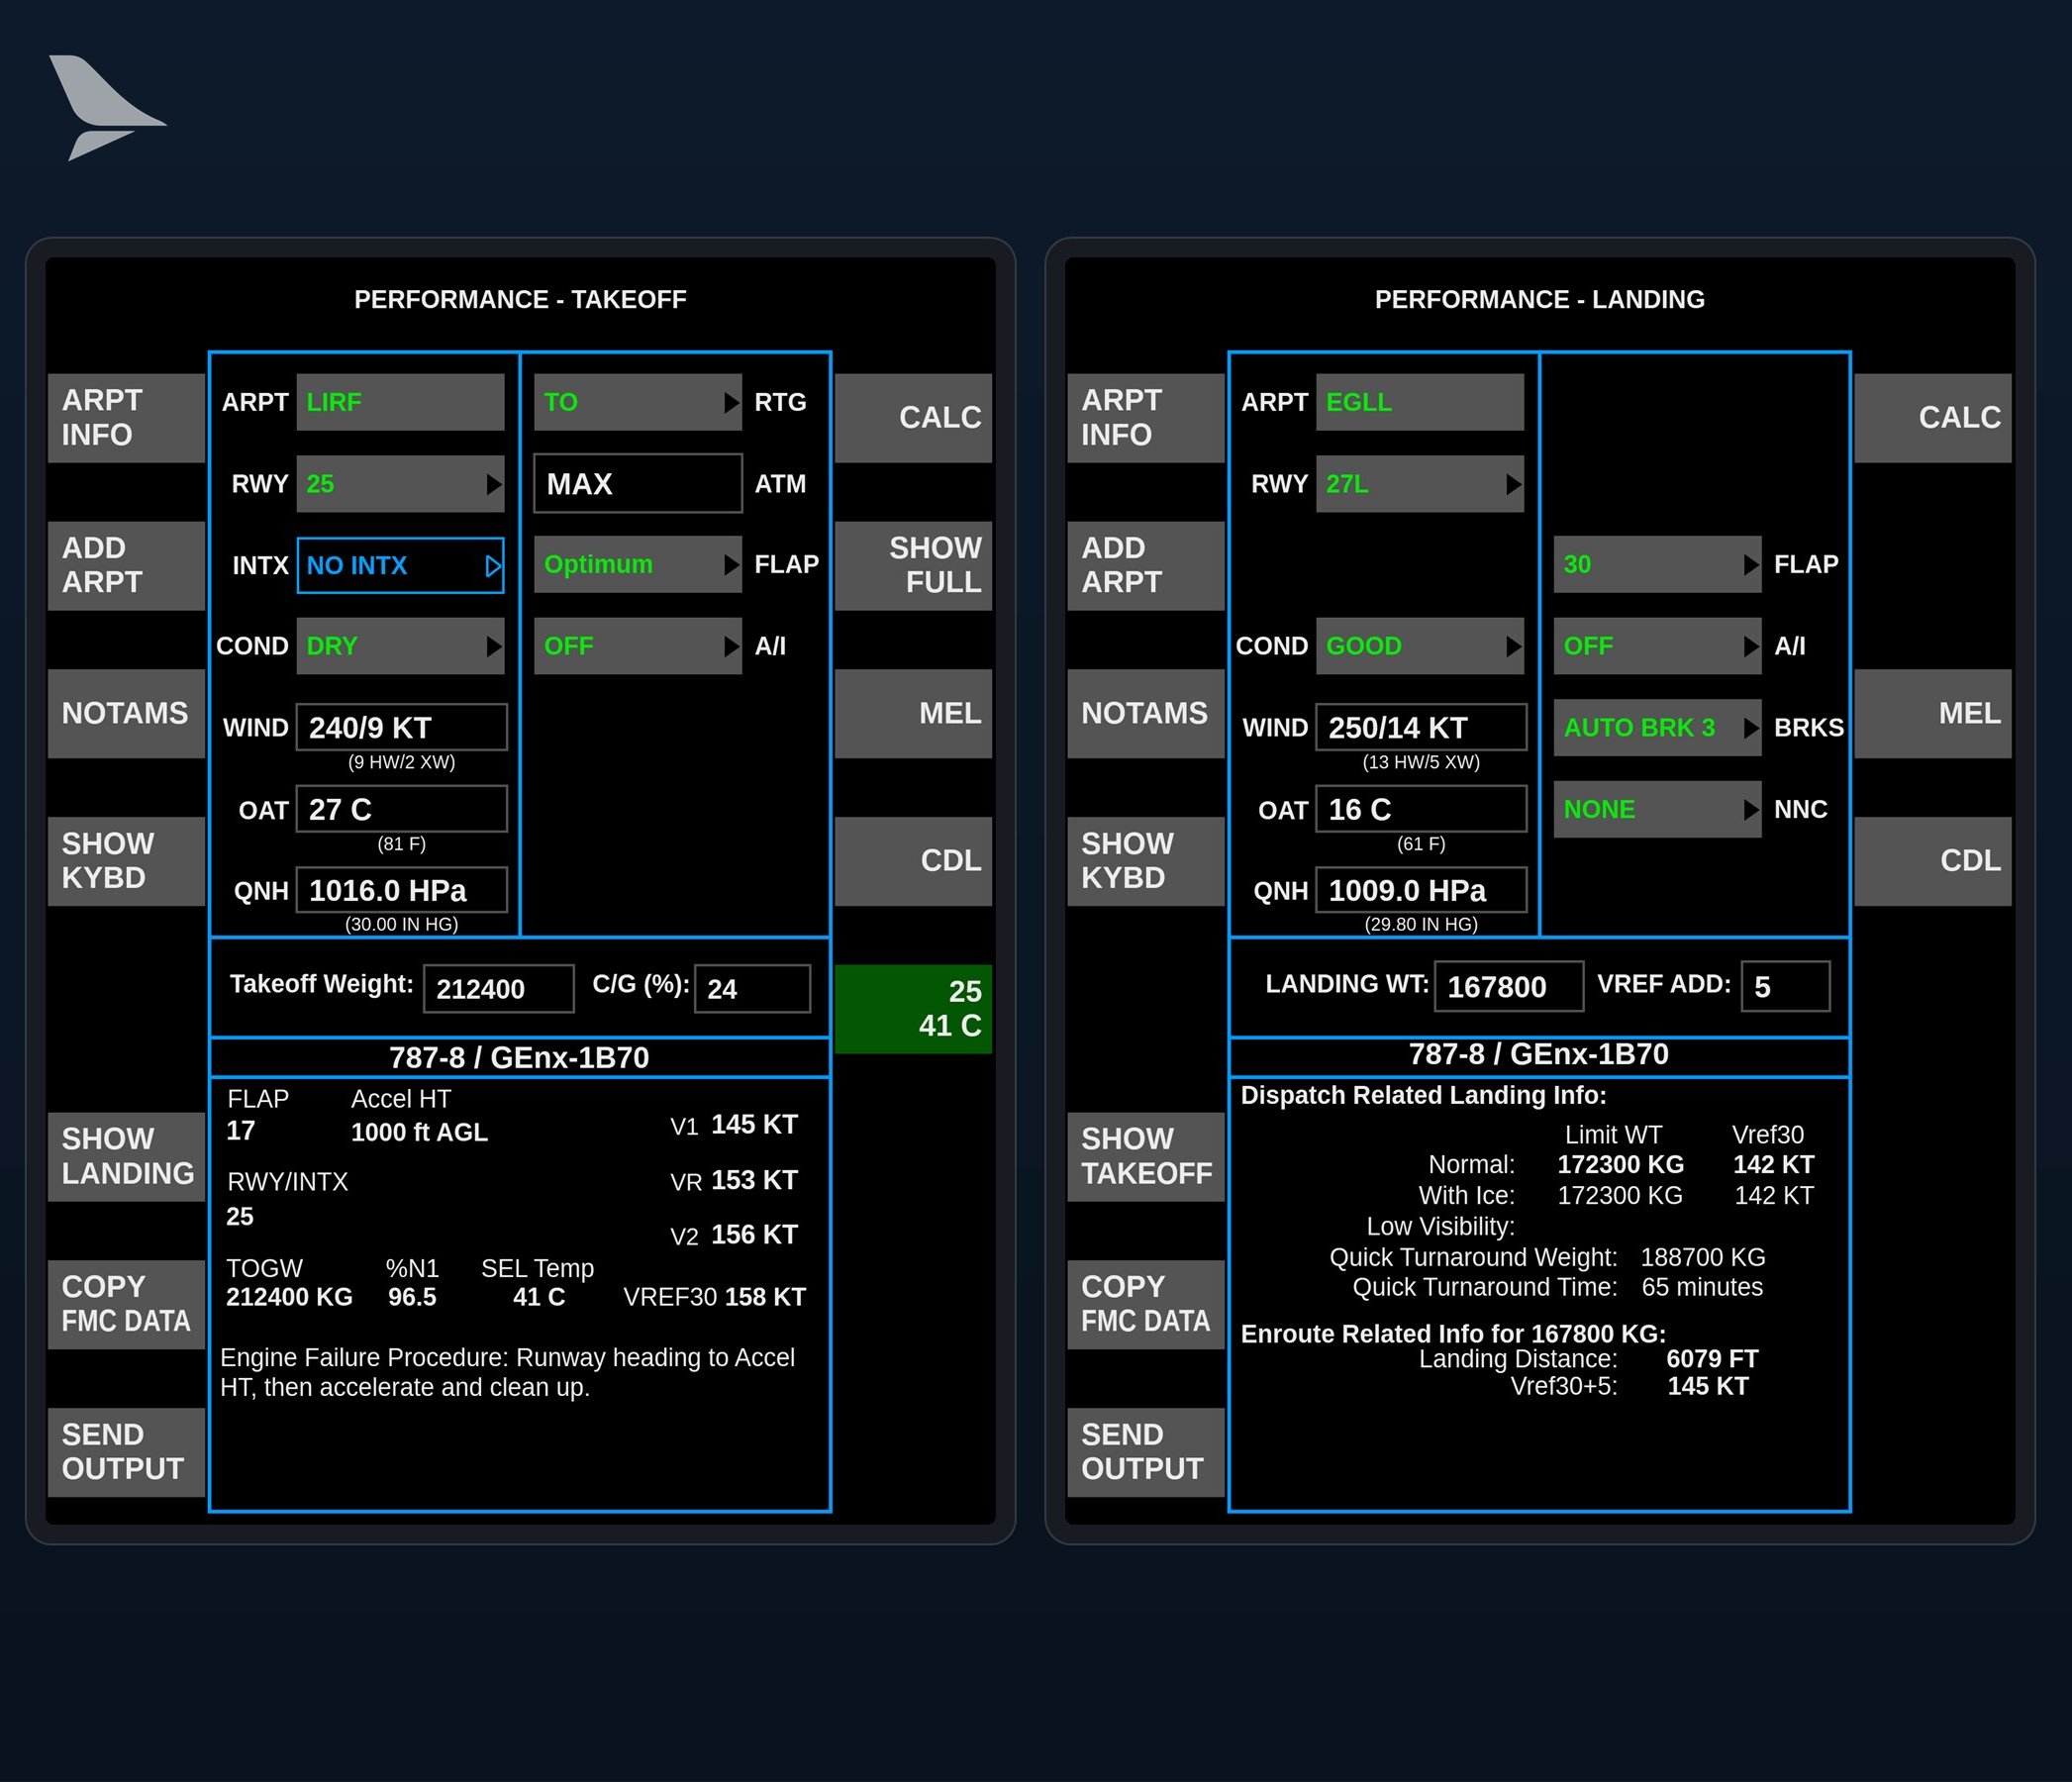
Task: Edit landing OAT field 16 C
Action: pos(1421,809)
